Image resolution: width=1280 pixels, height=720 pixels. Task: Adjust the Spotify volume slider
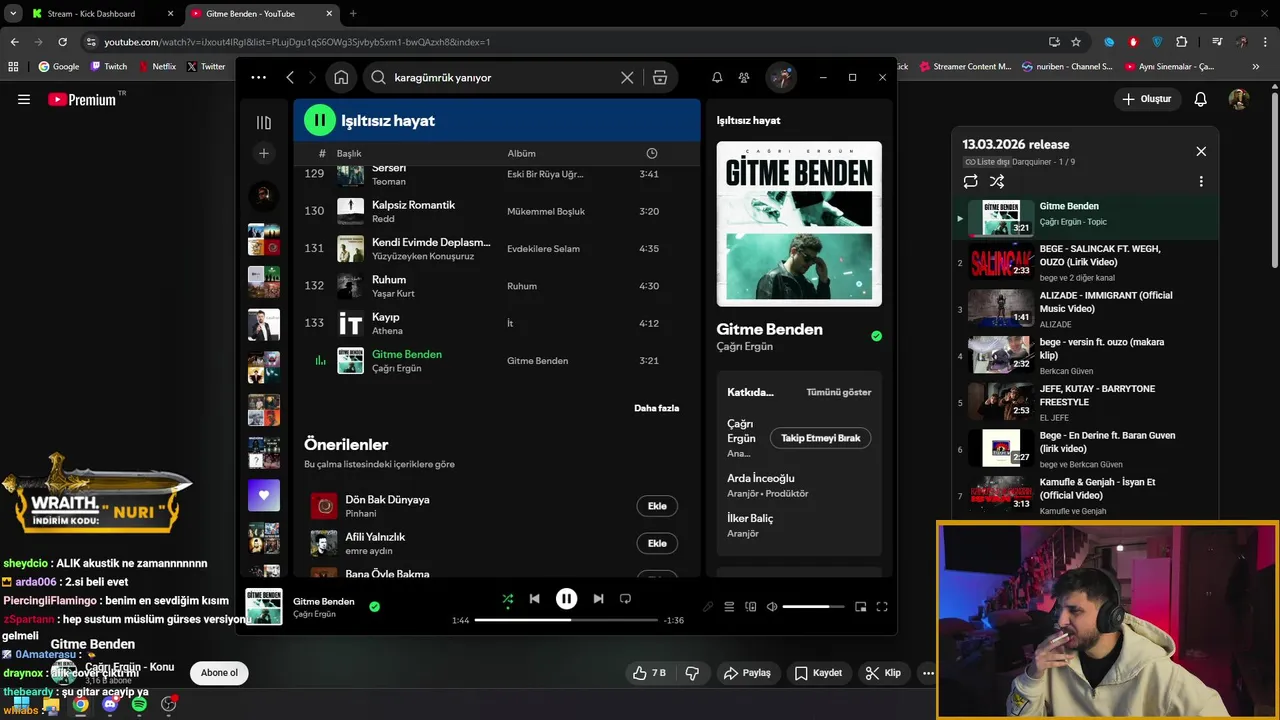[x=813, y=607]
